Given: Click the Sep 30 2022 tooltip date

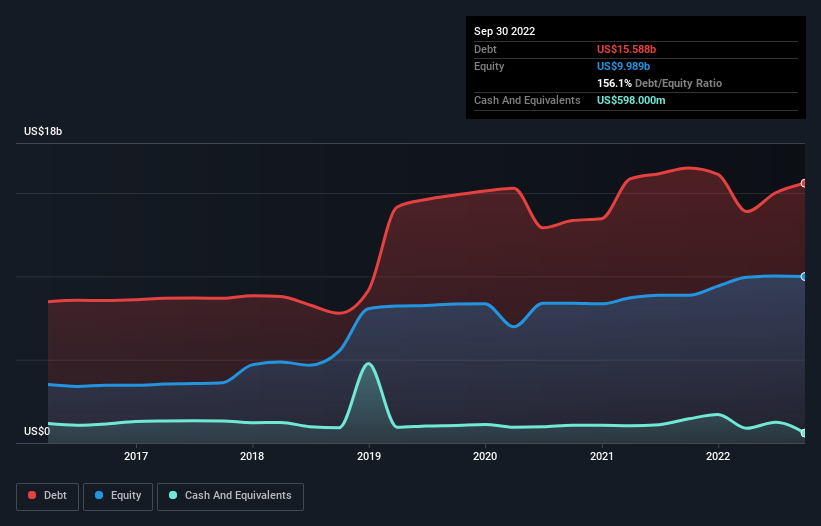Looking at the screenshot, I should pyautogui.click(x=504, y=31).
